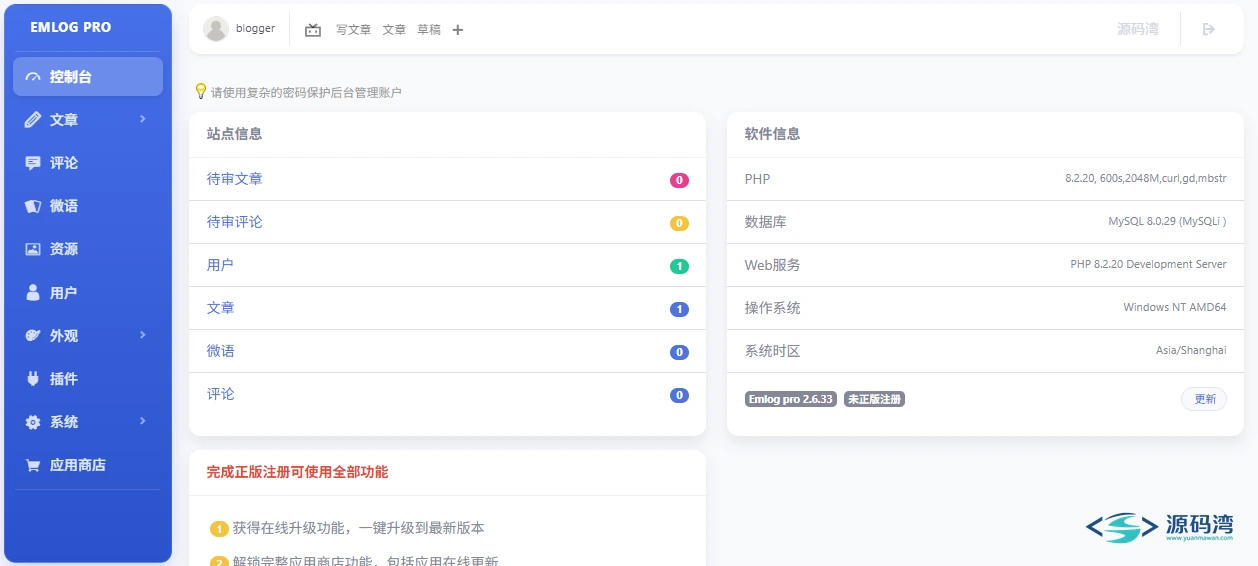1258x566 pixels.
Task: Click the EMLOG PRO logo text
Action: 71,27
